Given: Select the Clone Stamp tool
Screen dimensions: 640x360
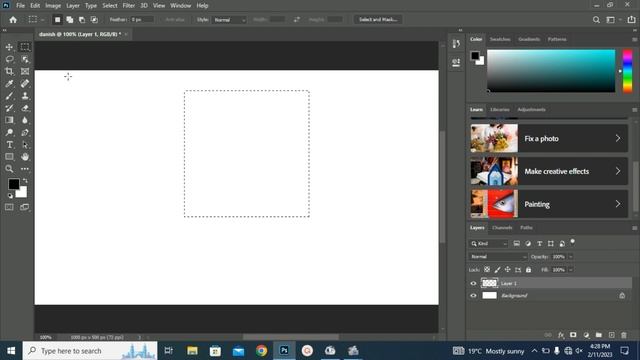Looking at the screenshot, I should click(25, 96).
